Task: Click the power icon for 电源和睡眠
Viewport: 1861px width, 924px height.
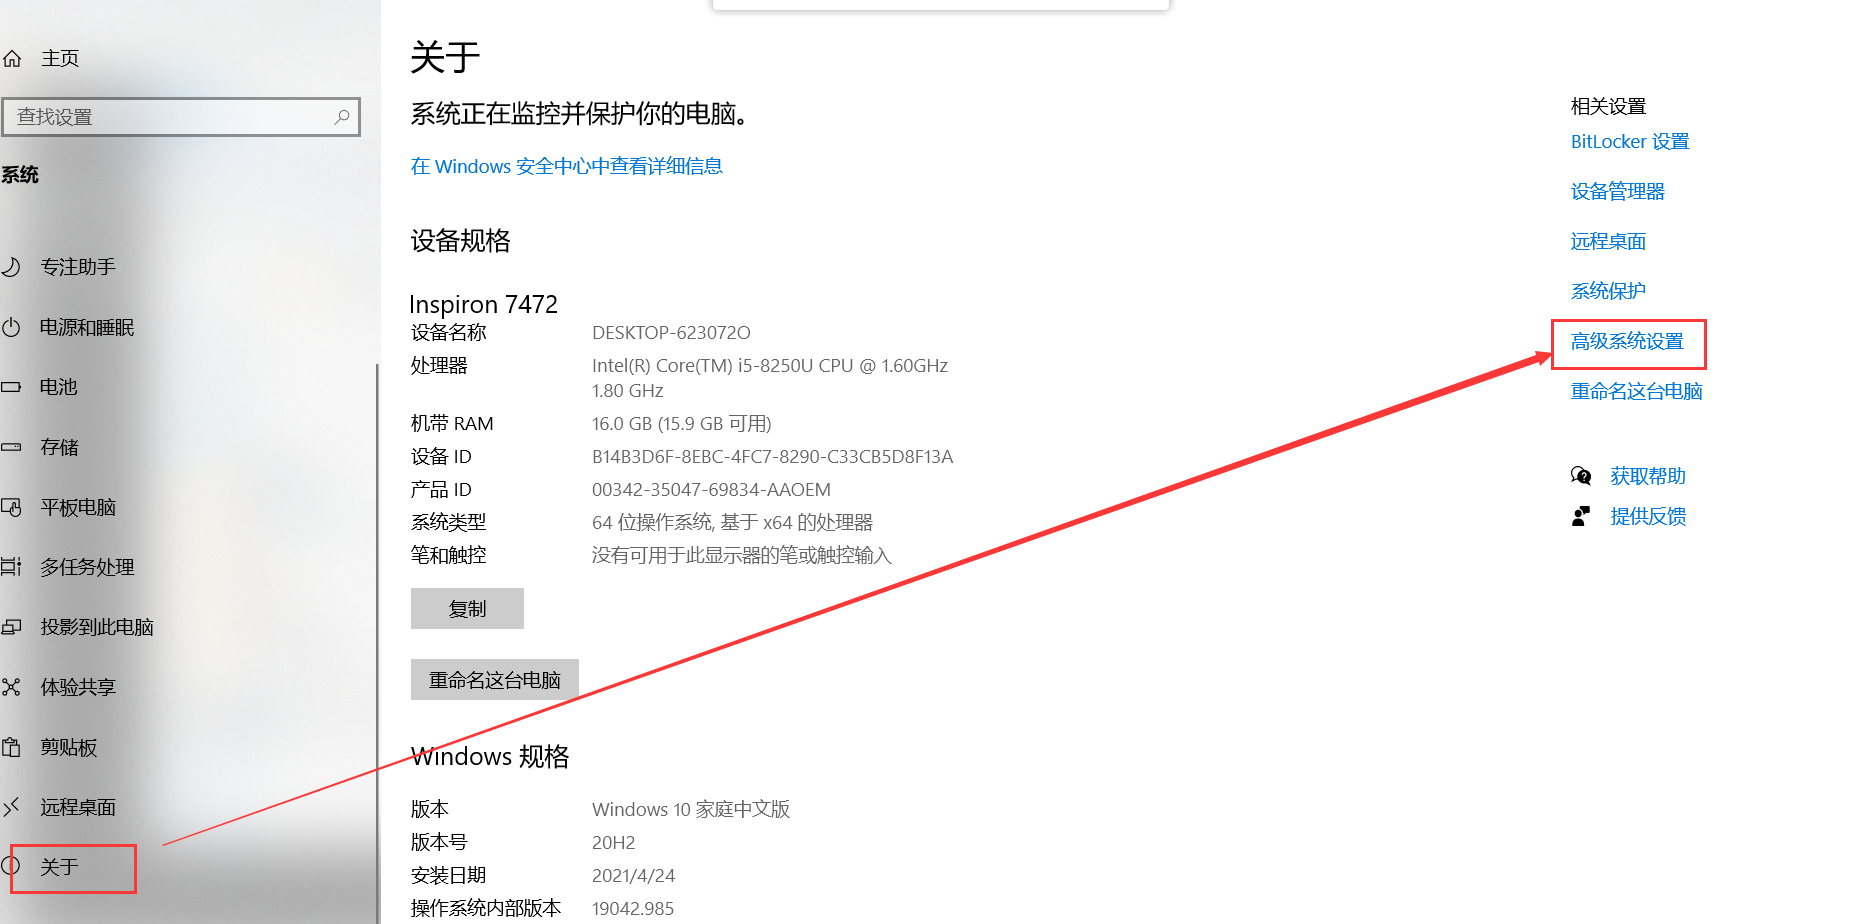Action: pos(11,327)
